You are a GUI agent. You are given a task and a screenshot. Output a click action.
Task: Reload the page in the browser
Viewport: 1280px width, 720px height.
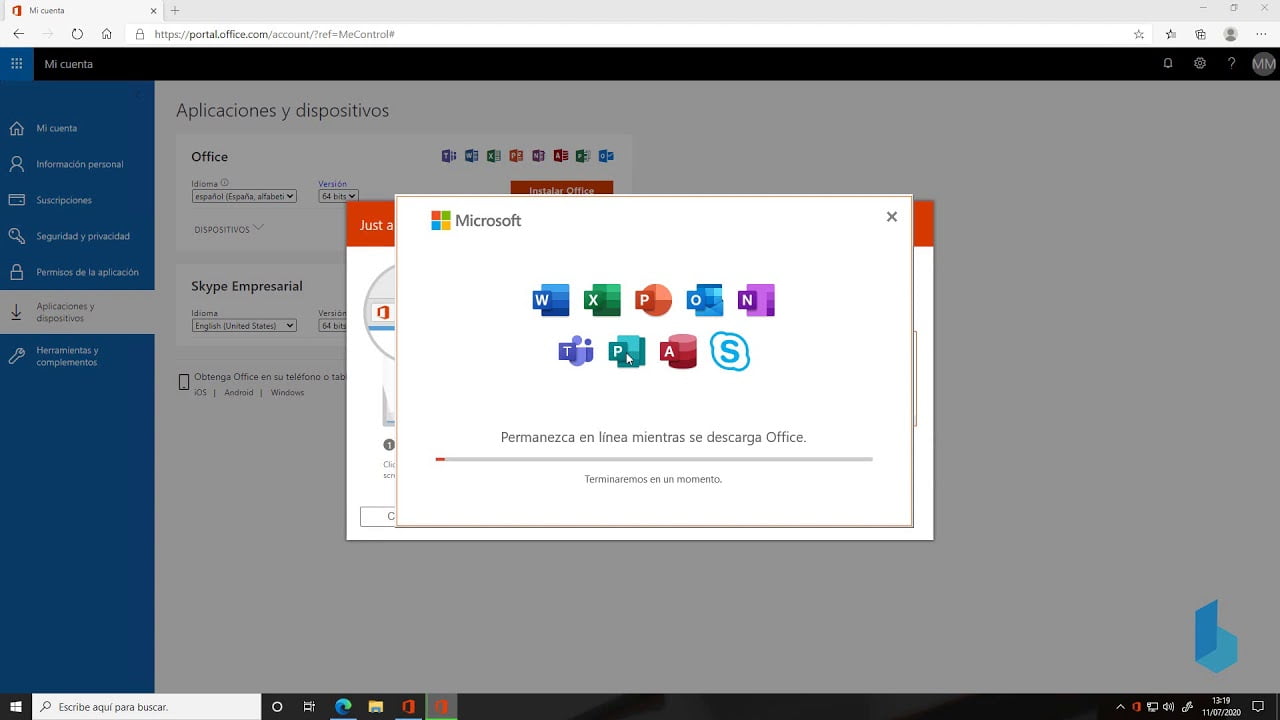tap(77, 34)
